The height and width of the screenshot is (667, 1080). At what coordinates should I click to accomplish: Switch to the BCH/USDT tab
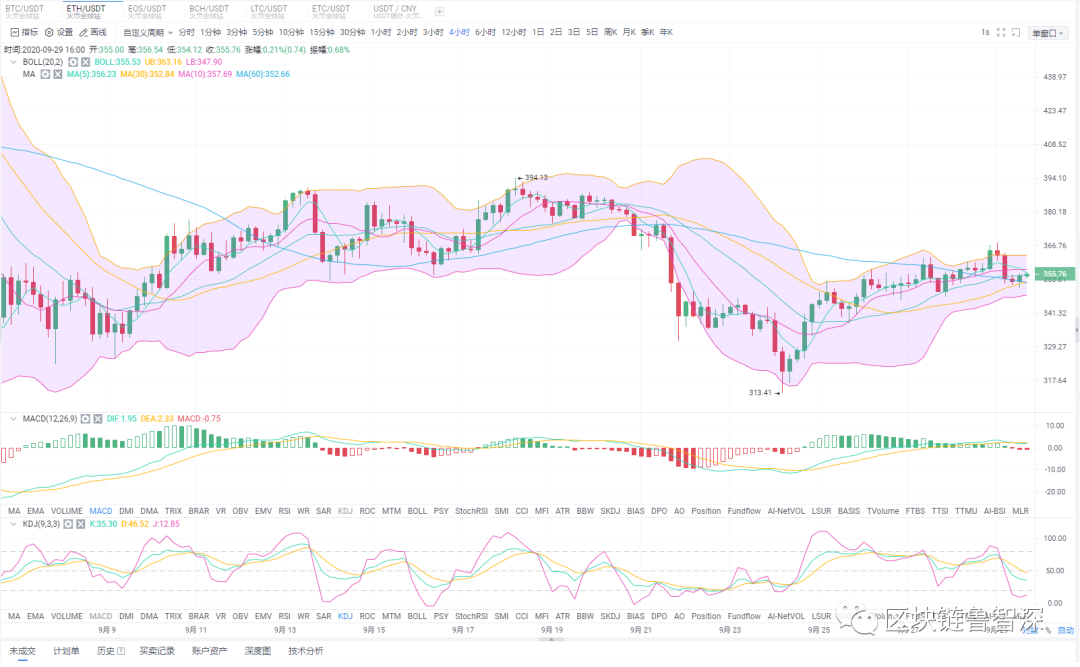[x=209, y=12]
